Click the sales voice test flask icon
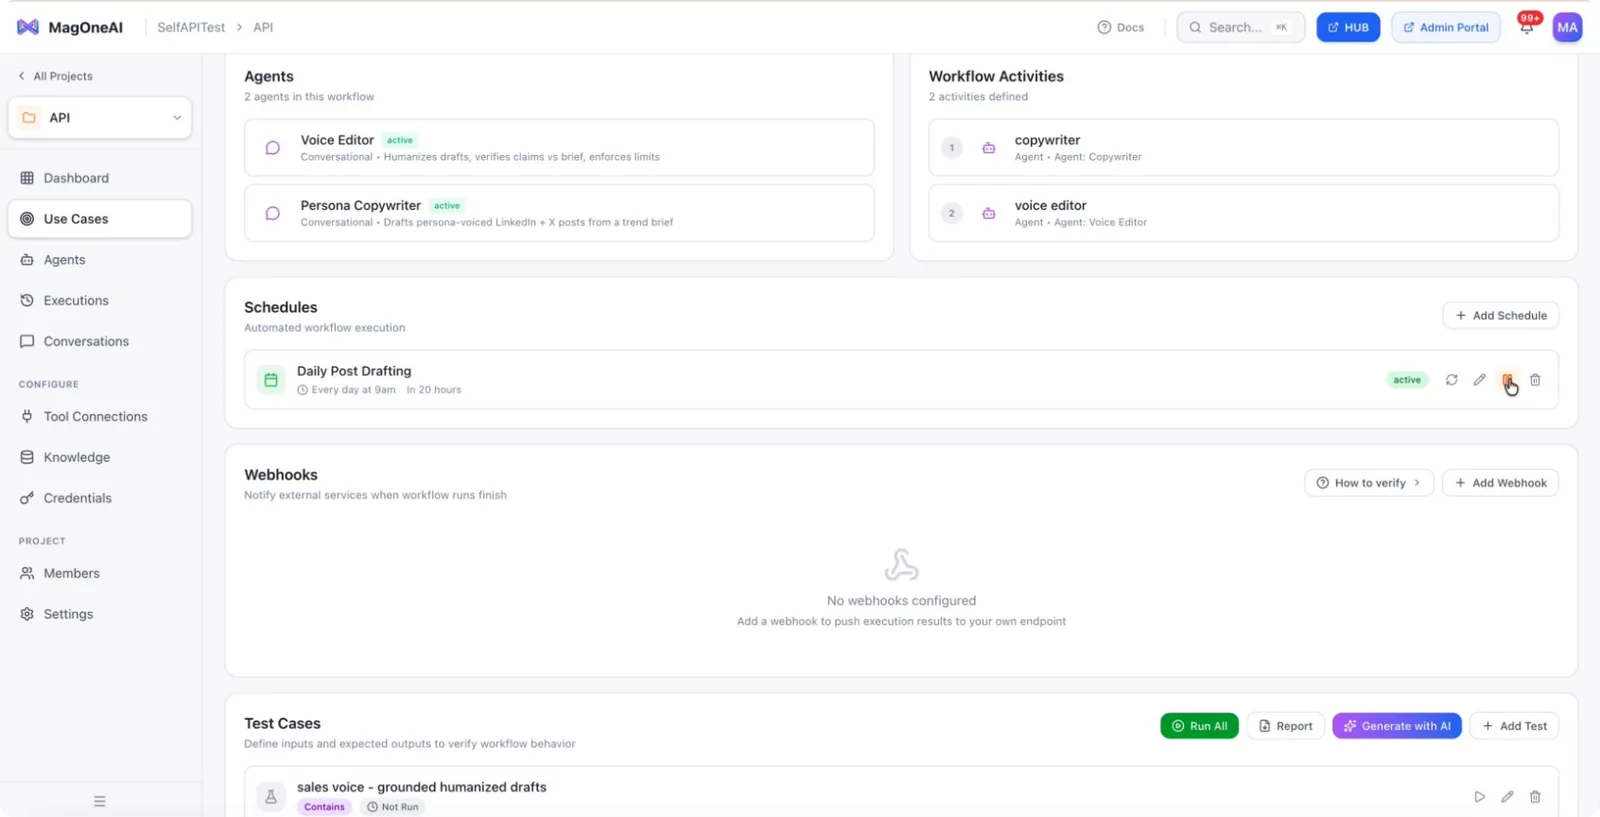The width and height of the screenshot is (1600, 817). [271, 797]
